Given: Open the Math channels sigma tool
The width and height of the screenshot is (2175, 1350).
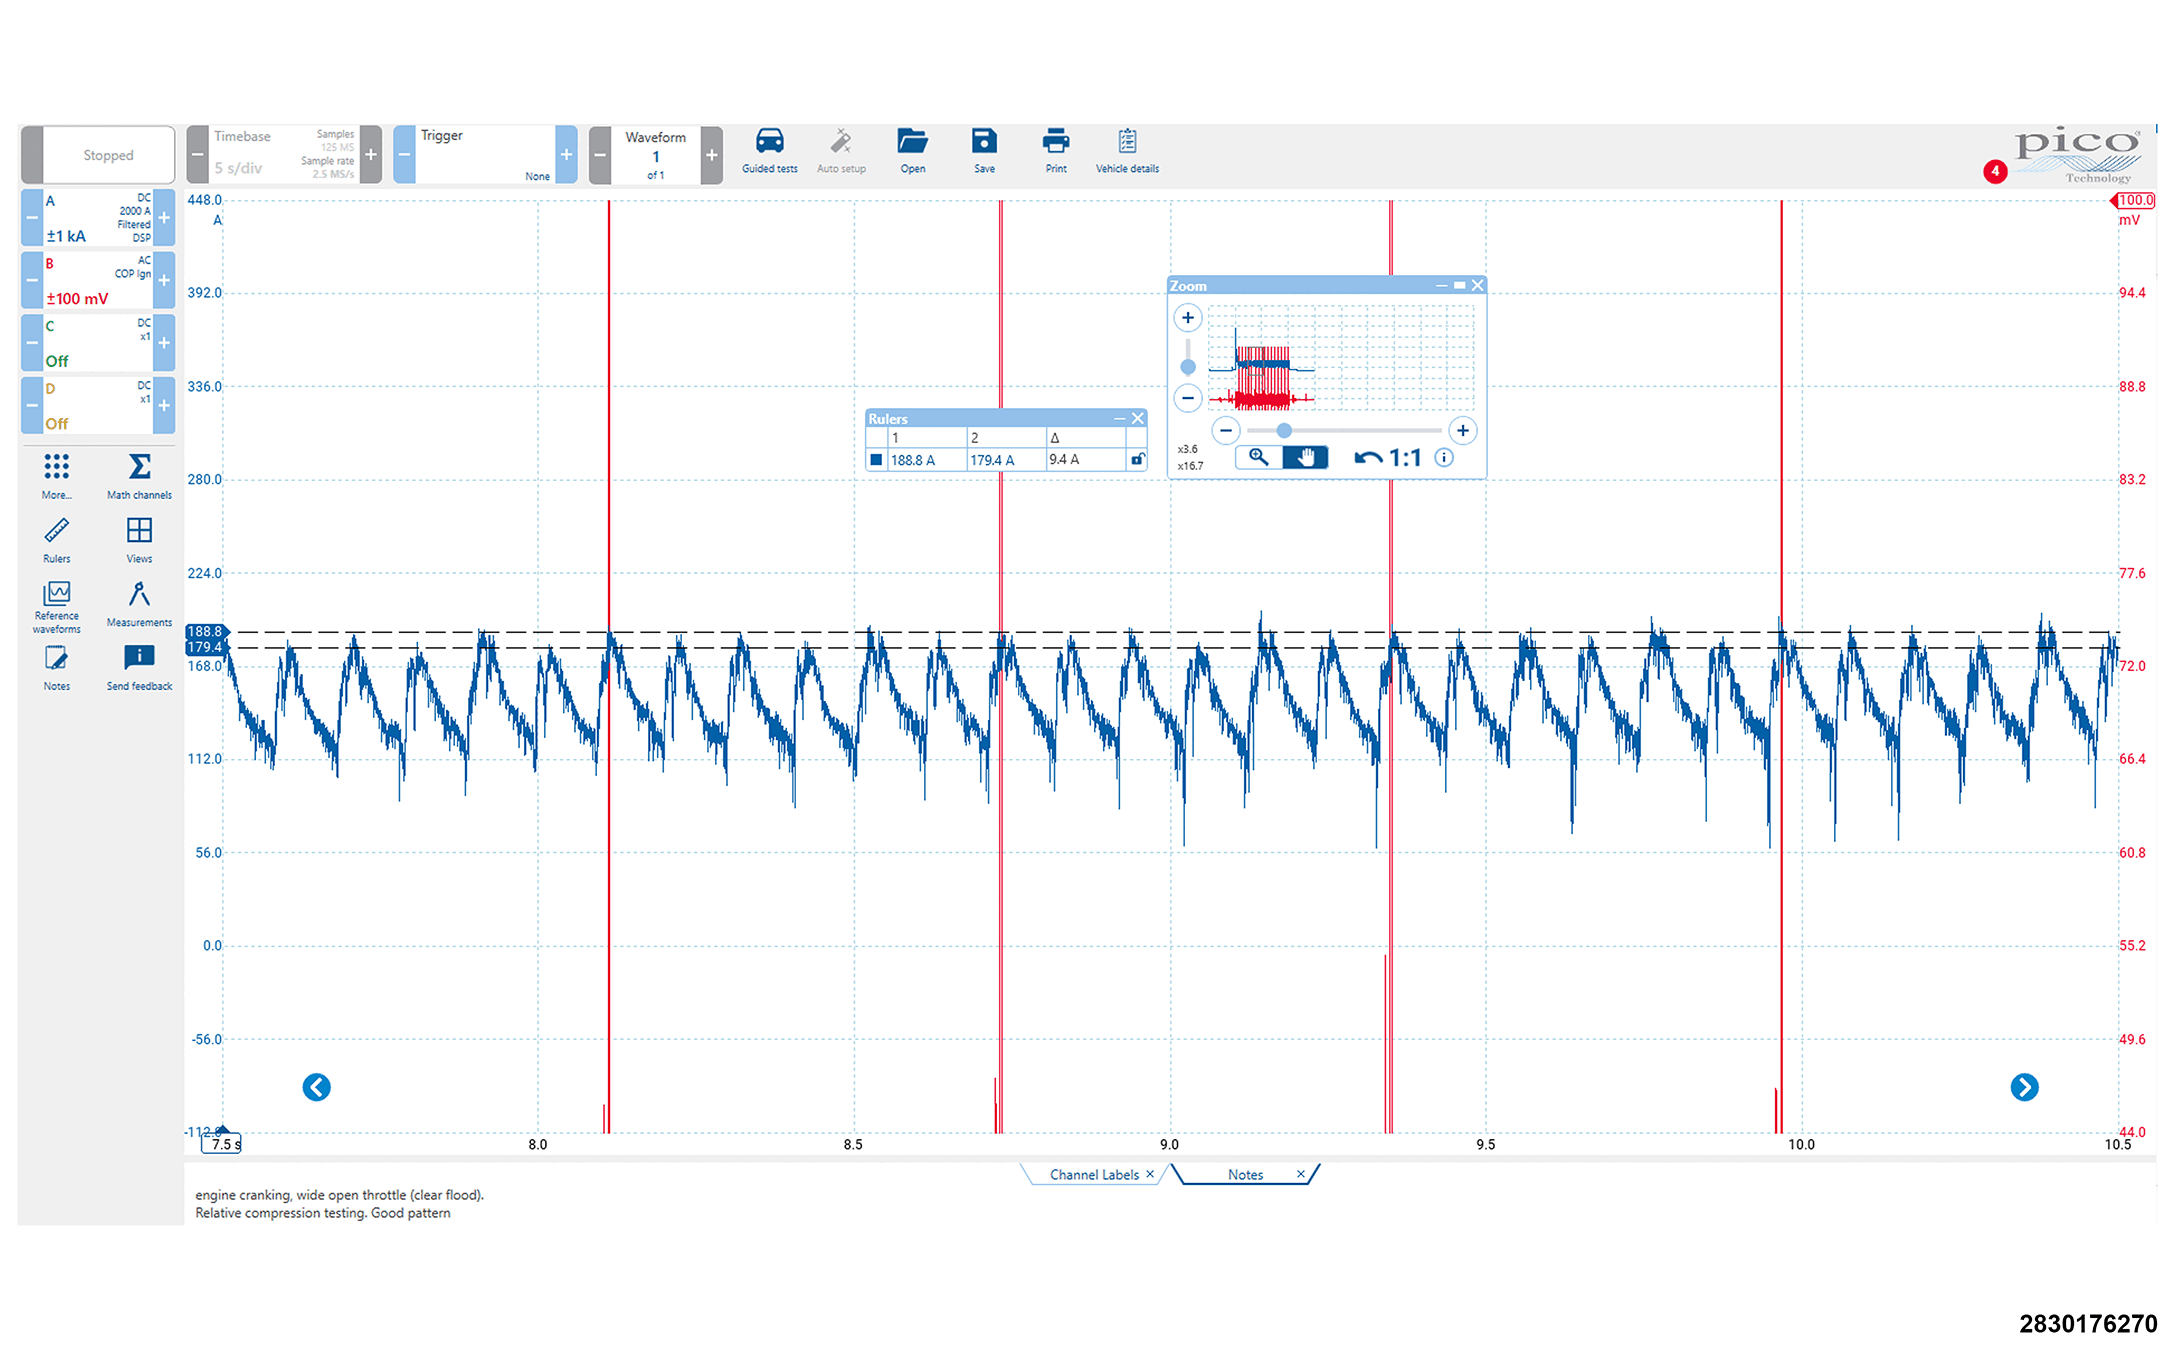Looking at the screenshot, I should pyautogui.click(x=139, y=468).
